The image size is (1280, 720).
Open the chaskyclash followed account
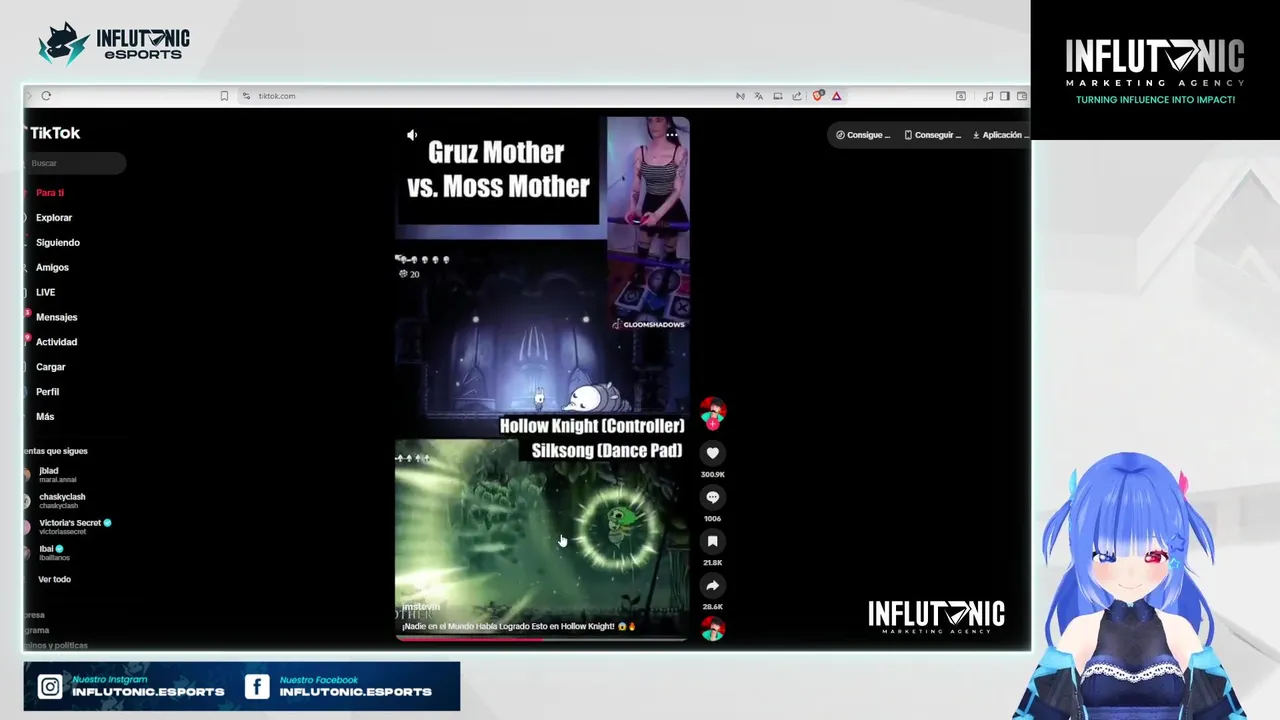[61, 501]
